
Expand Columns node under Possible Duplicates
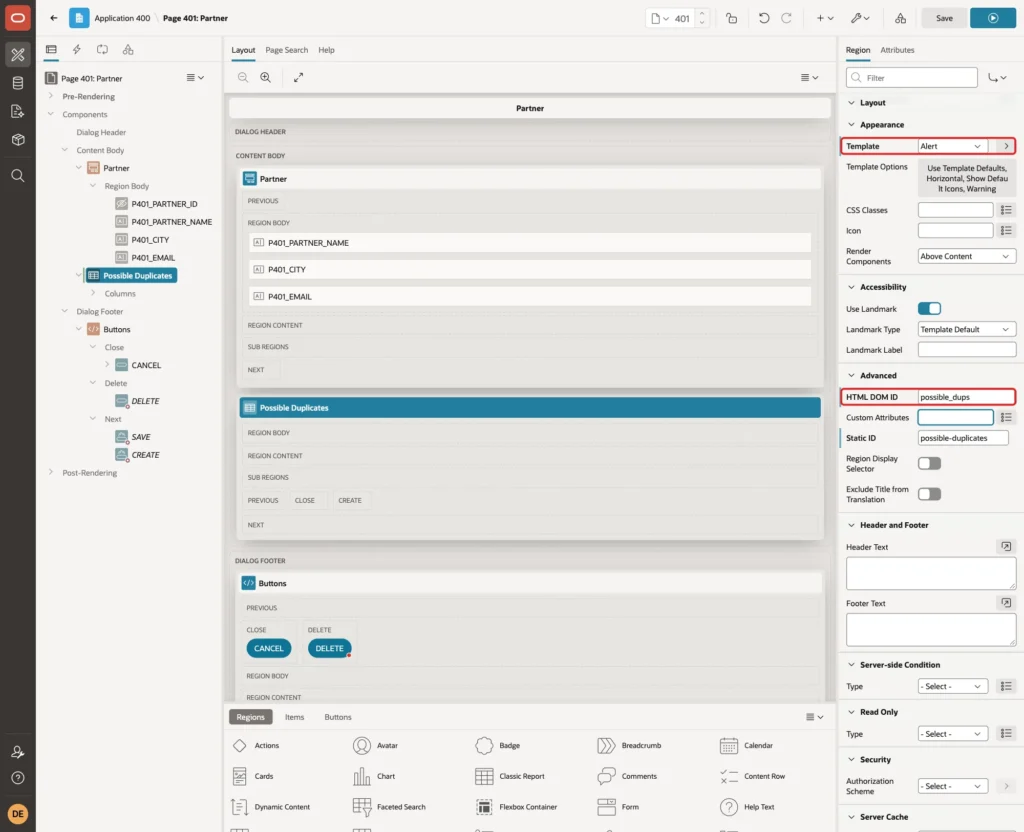tap(93, 293)
